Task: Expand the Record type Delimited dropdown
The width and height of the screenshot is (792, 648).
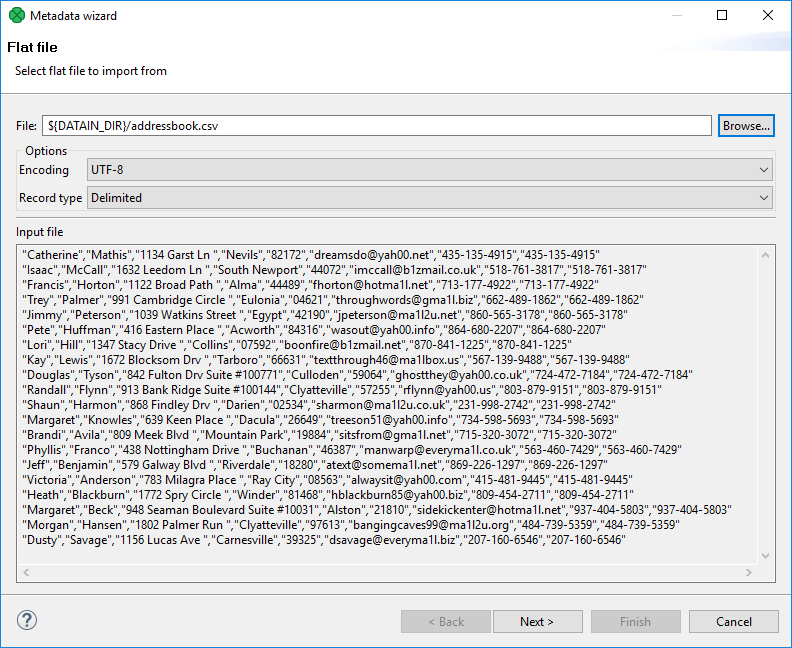Action: [x=430, y=198]
